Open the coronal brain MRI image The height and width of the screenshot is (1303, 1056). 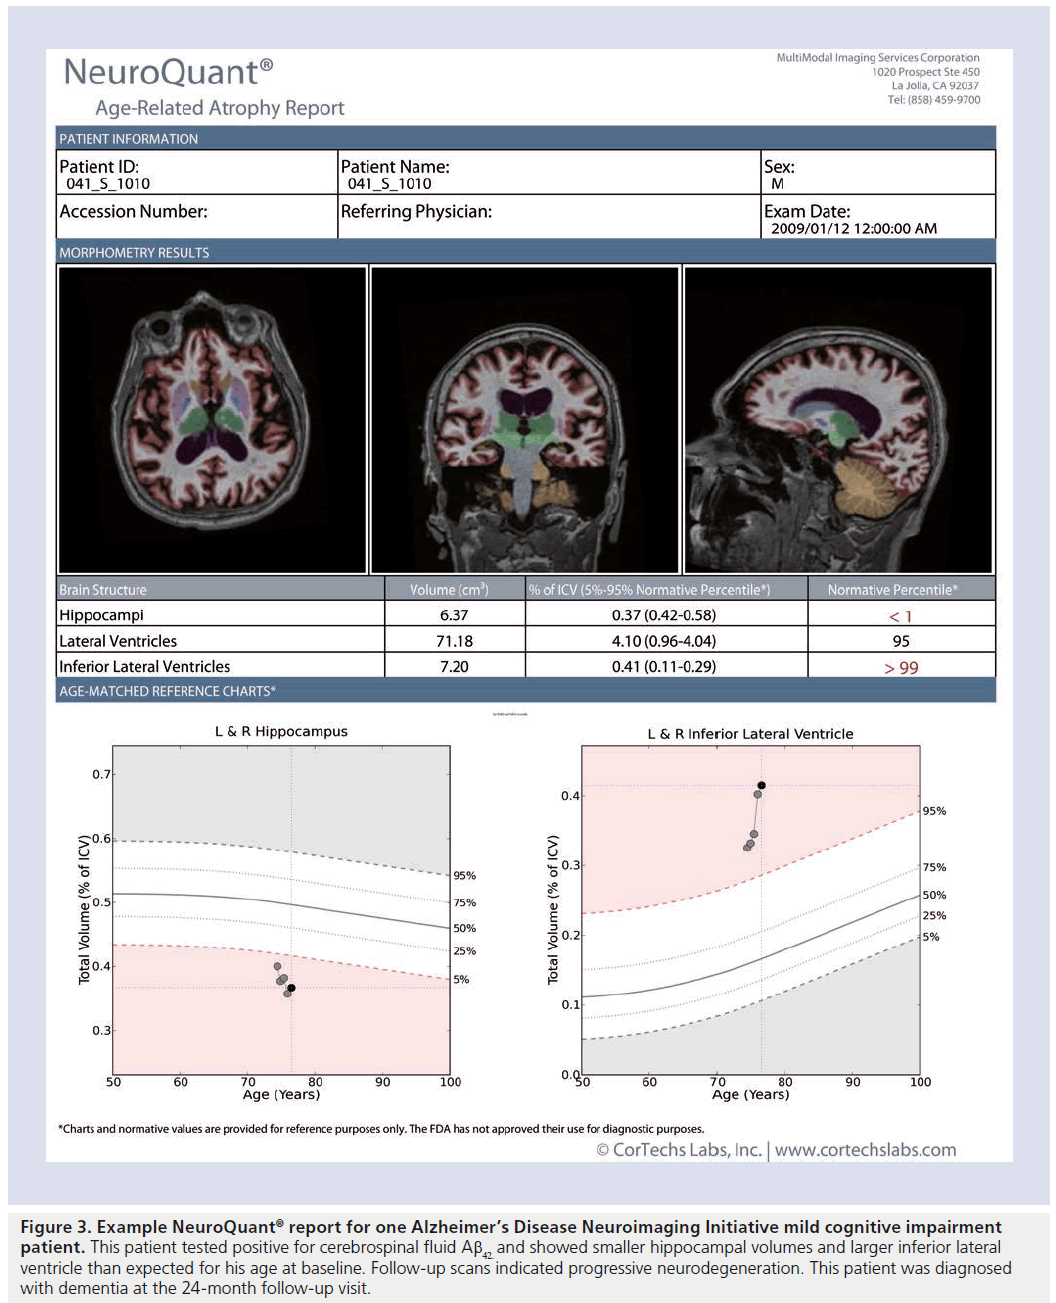coord(525,420)
